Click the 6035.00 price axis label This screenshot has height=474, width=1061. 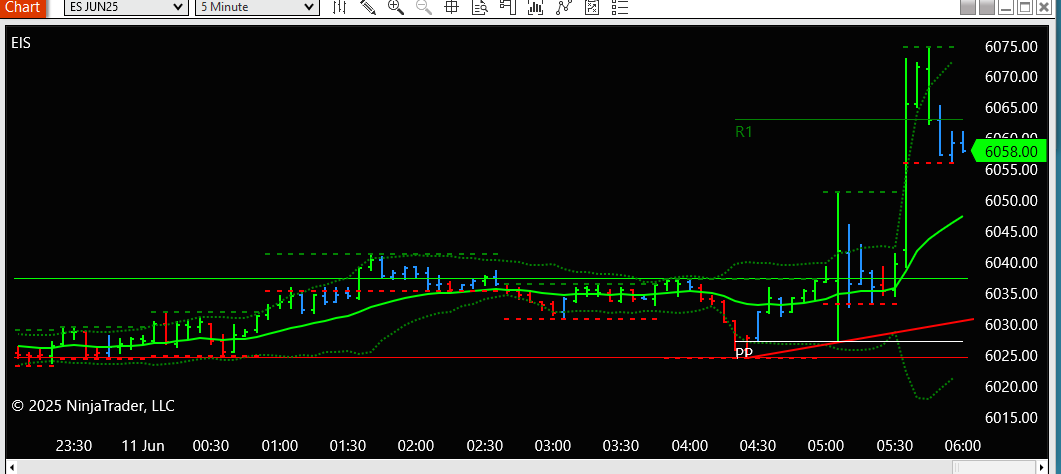point(1011,293)
